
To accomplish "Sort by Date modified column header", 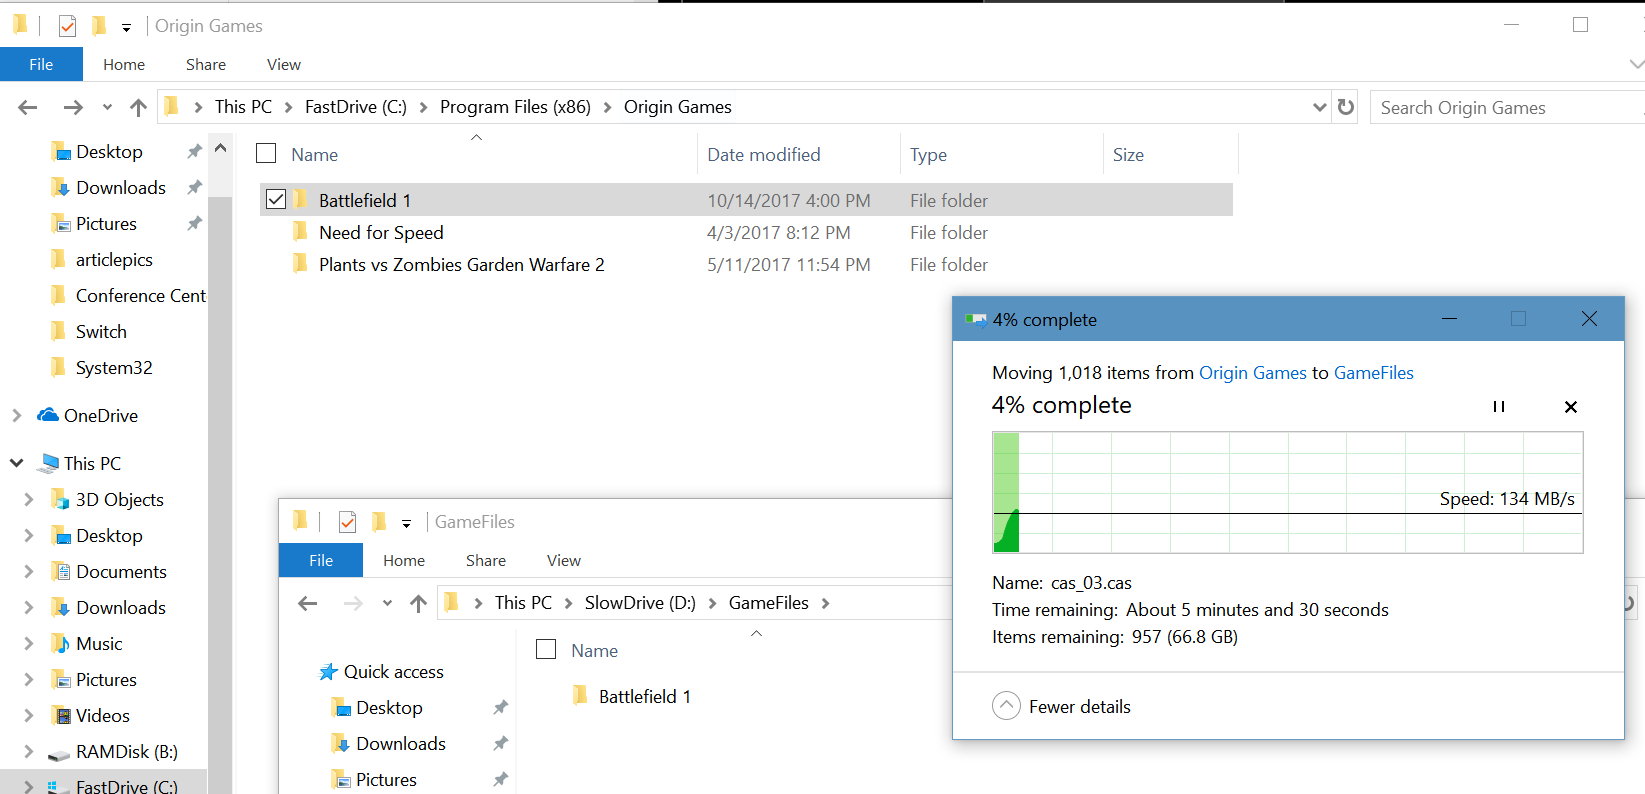I will tap(764, 155).
